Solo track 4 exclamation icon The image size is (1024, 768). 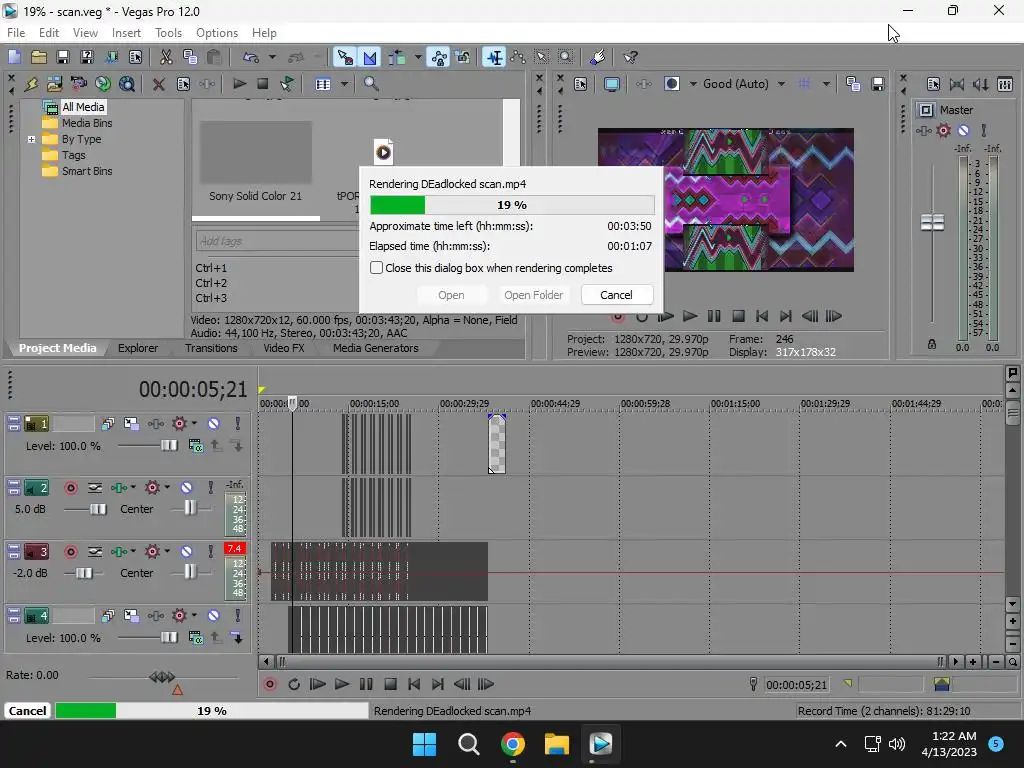pyautogui.click(x=238, y=616)
